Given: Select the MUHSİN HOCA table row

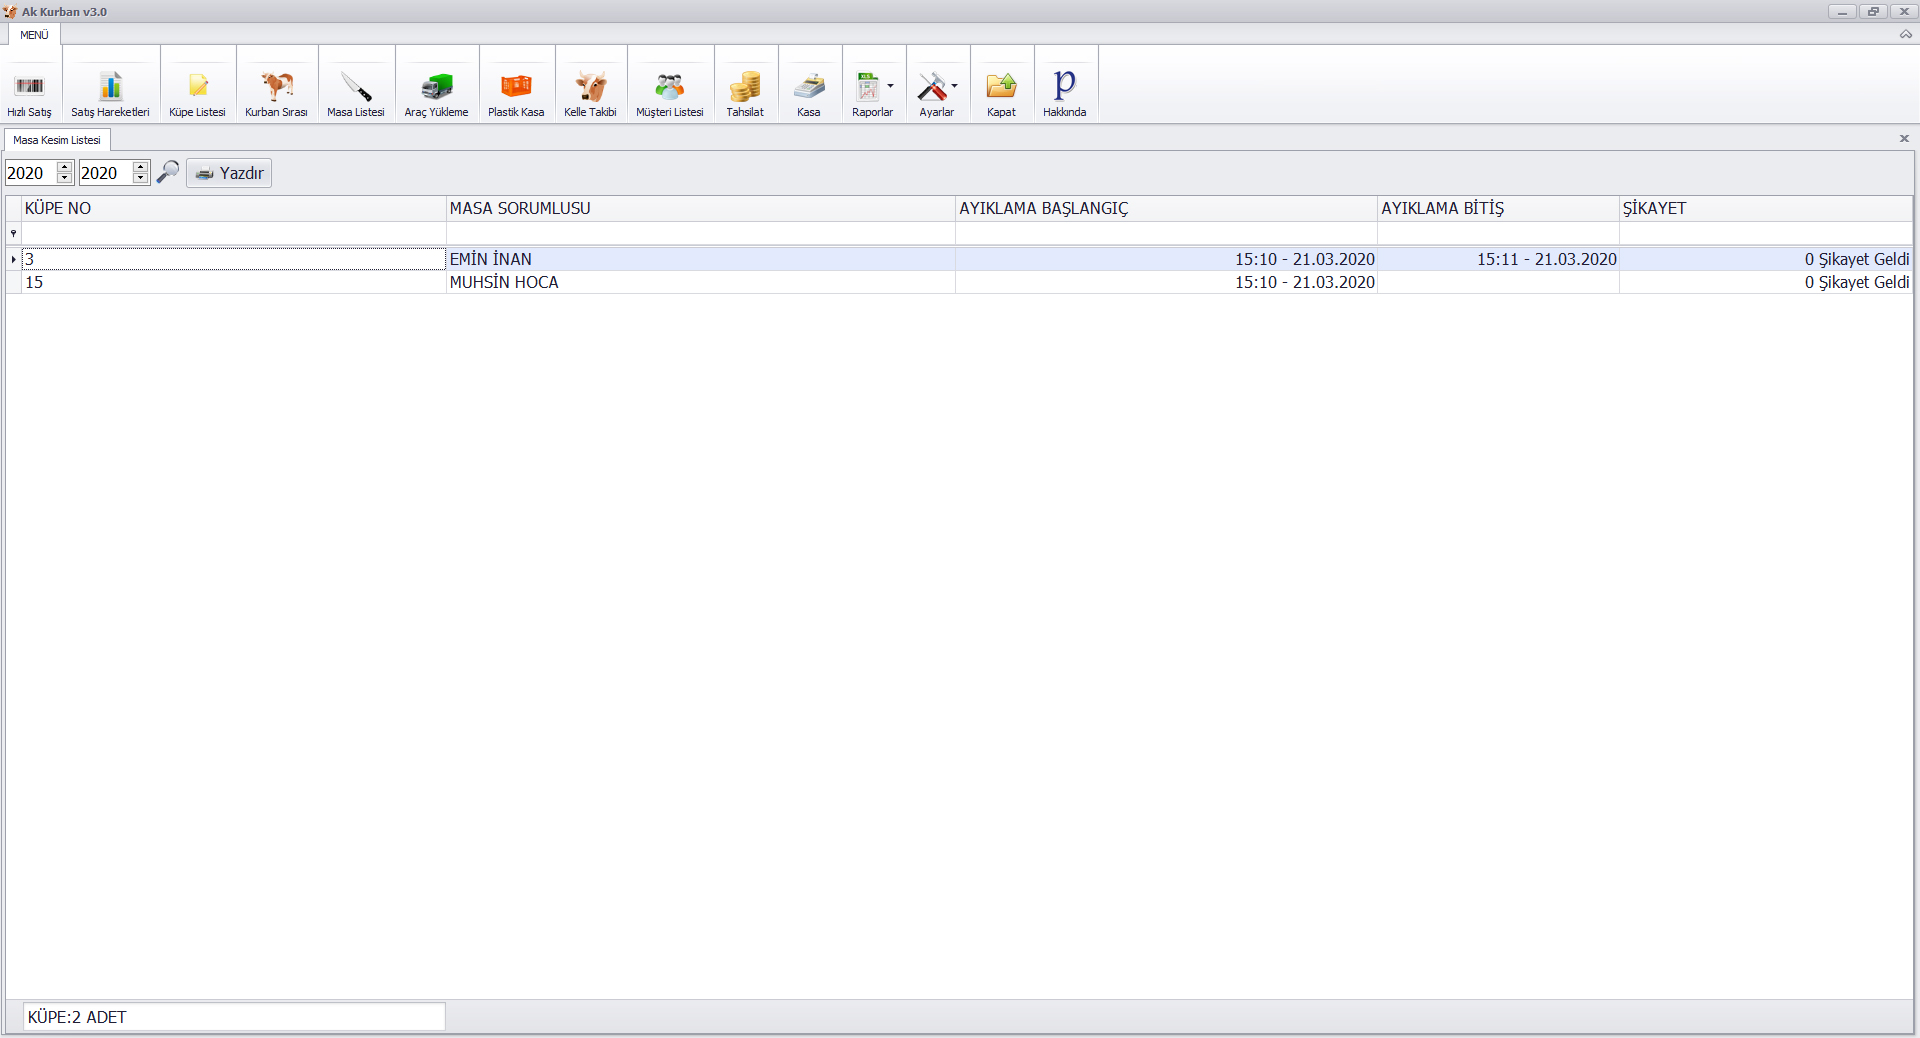Looking at the screenshot, I should coord(504,283).
